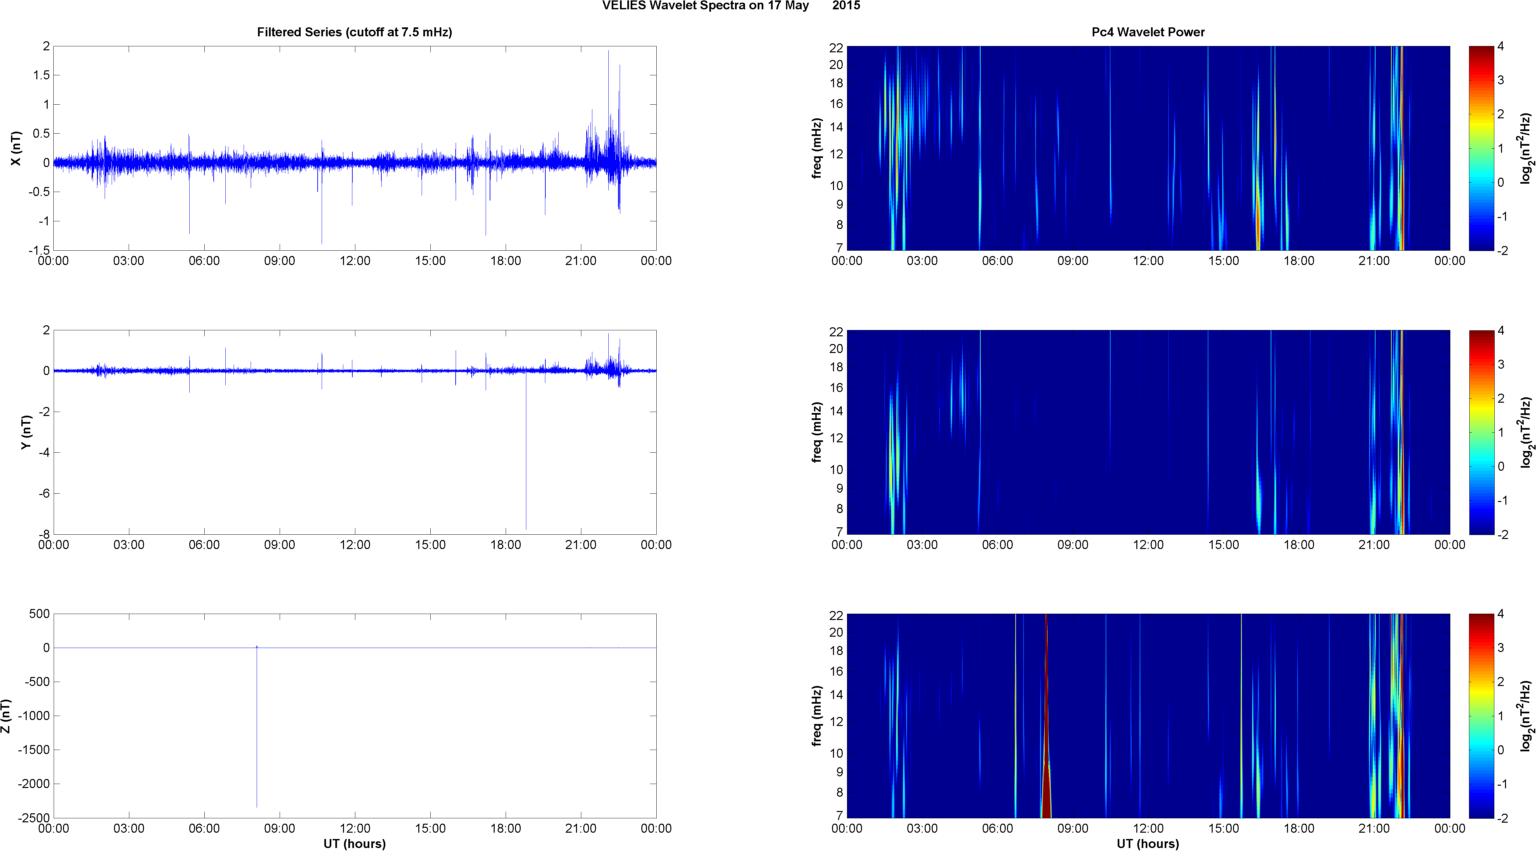Click the log2(nT²/Hz) label beside top colorbar
Screen dimensions: 1536x851
click(1525, 148)
